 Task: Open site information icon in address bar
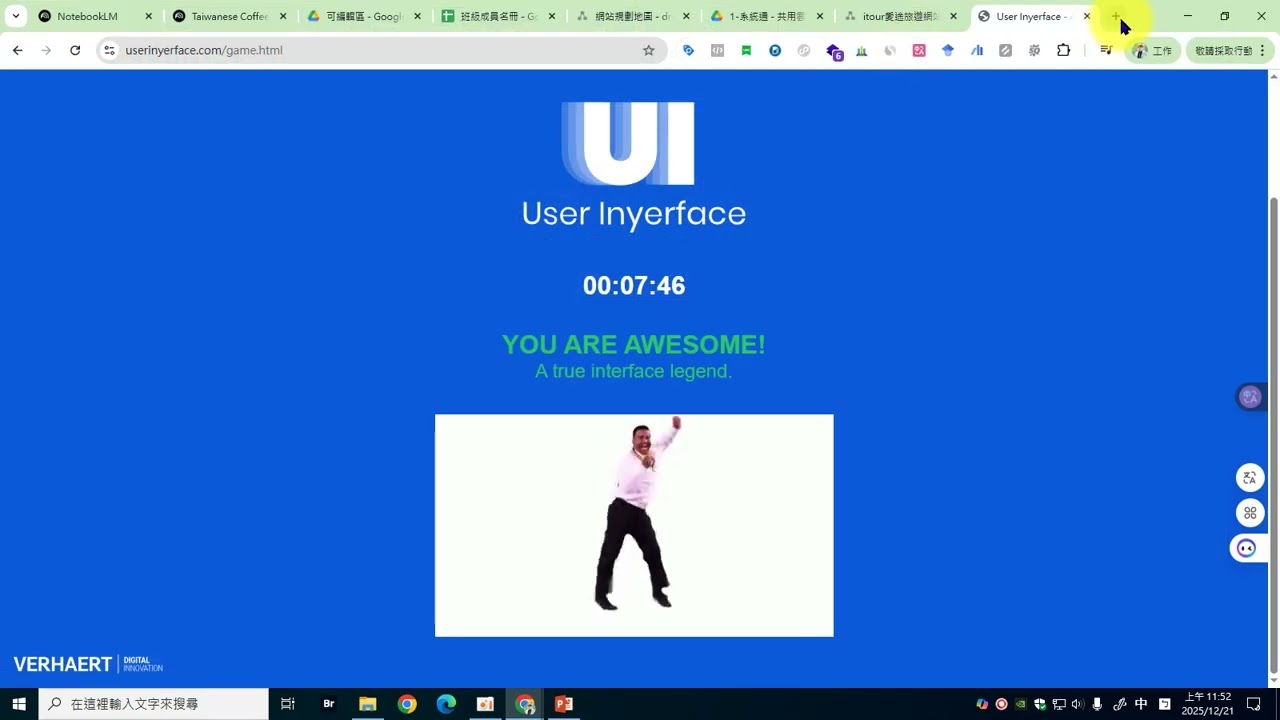click(110, 50)
